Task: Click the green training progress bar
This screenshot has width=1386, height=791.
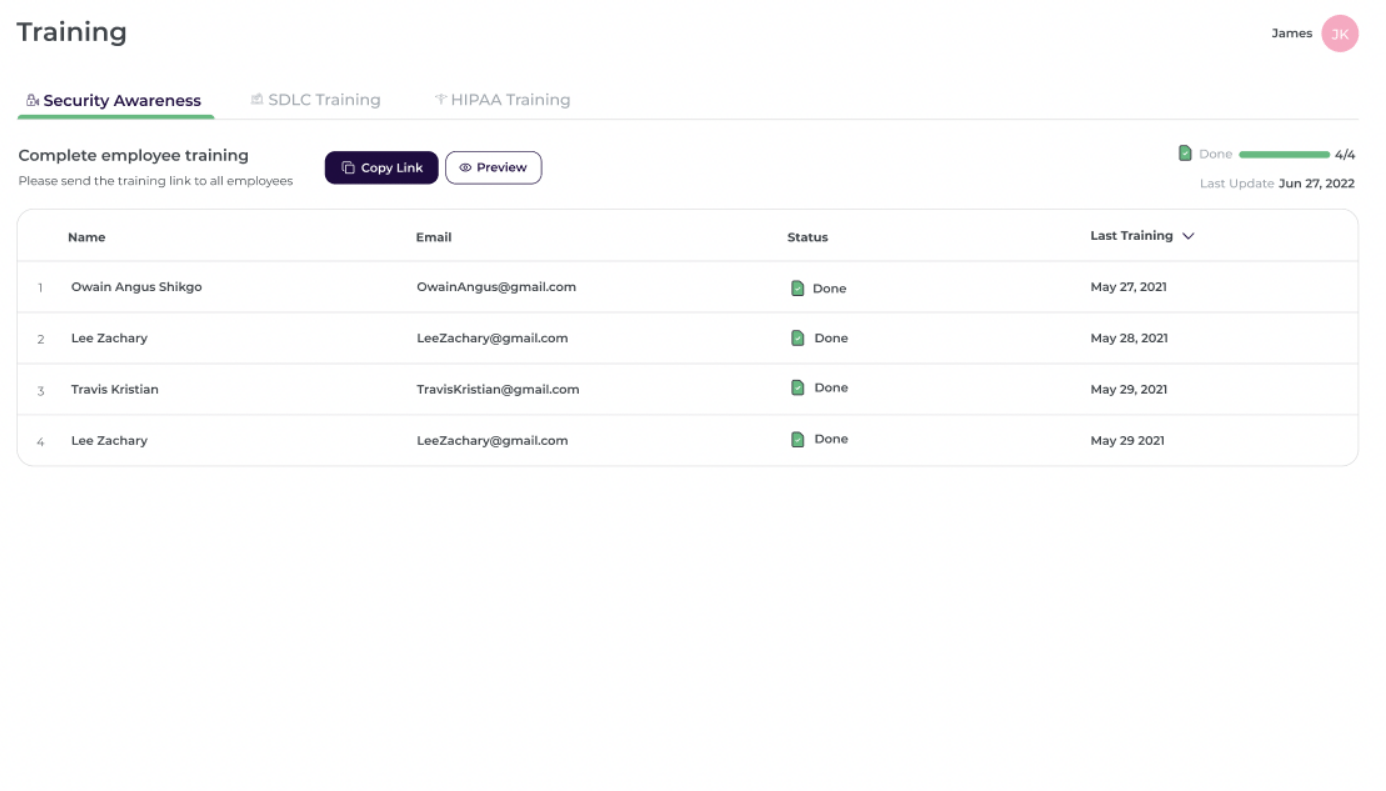Action: click(1284, 155)
